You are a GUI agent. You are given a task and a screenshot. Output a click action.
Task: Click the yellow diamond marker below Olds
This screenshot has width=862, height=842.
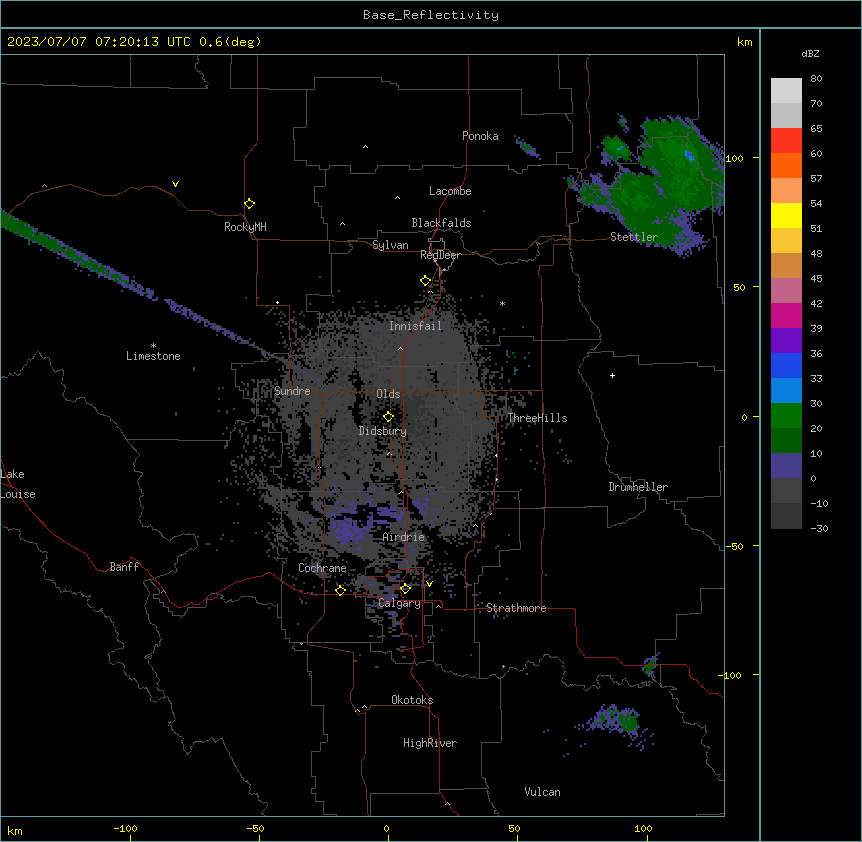tap(388, 417)
